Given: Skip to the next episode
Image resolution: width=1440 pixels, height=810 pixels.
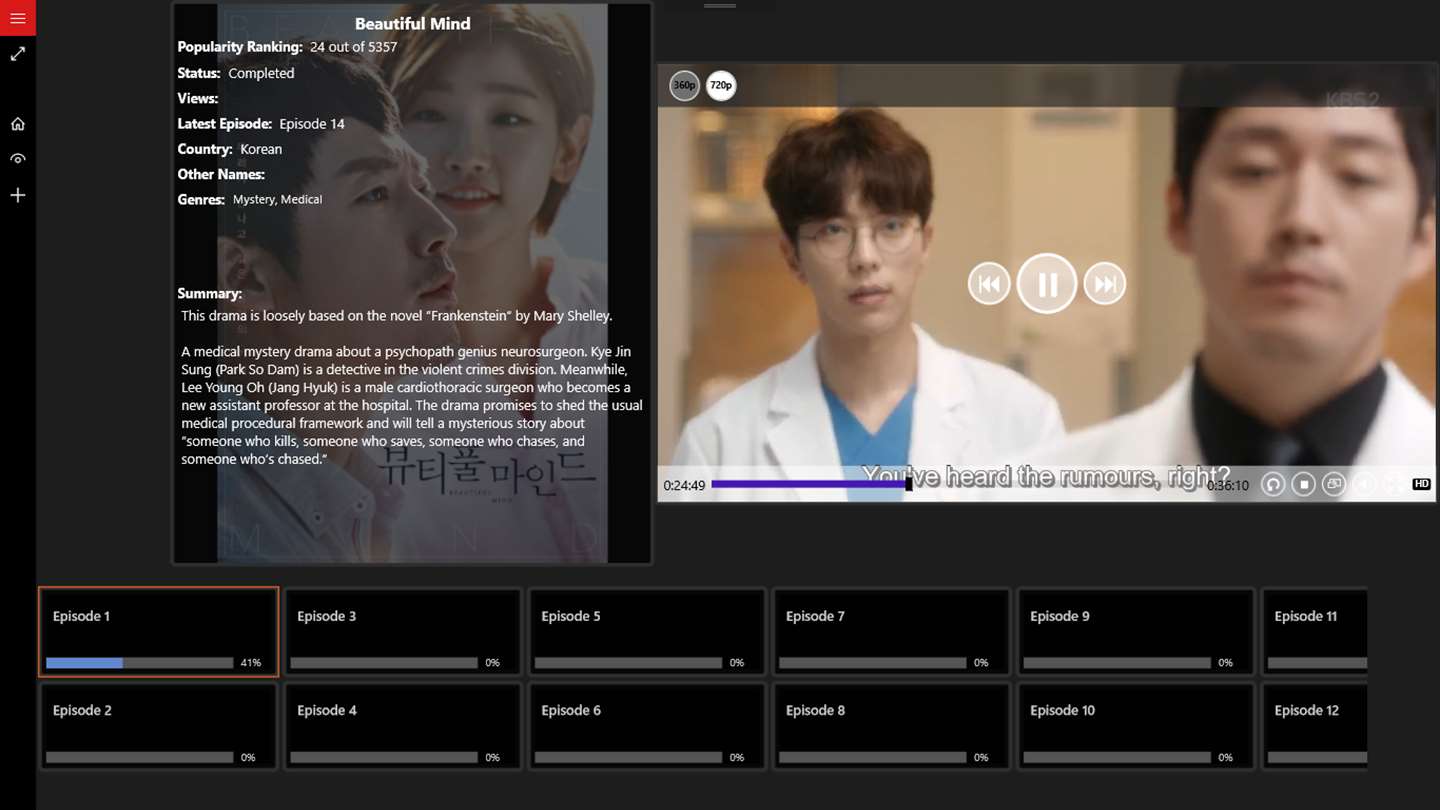Looking at the screenshot, I should pos(1105,285).
